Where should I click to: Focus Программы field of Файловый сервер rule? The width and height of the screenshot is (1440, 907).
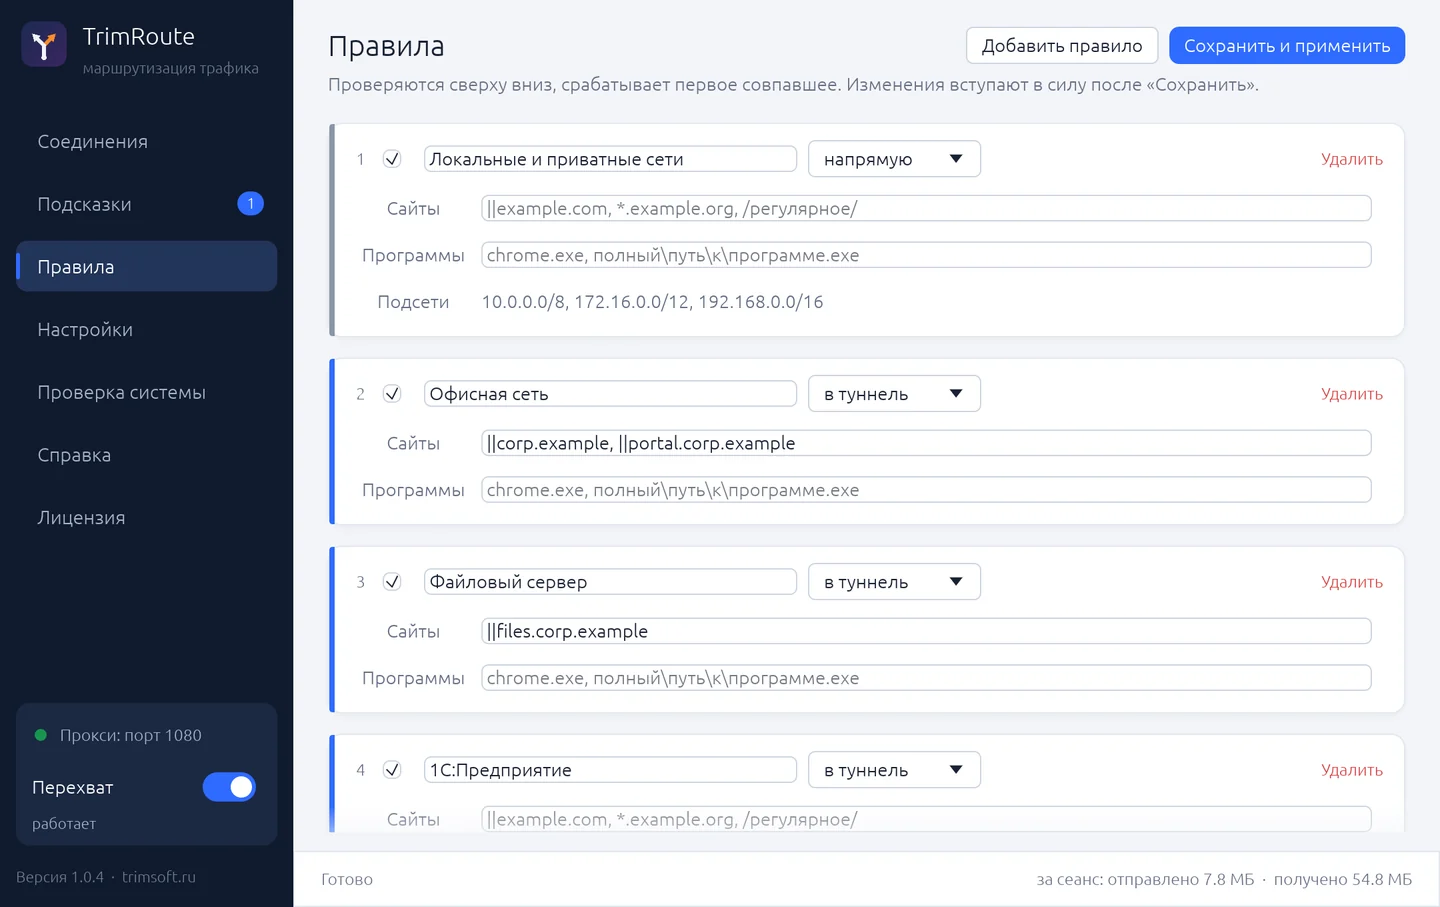click(926, 678)
